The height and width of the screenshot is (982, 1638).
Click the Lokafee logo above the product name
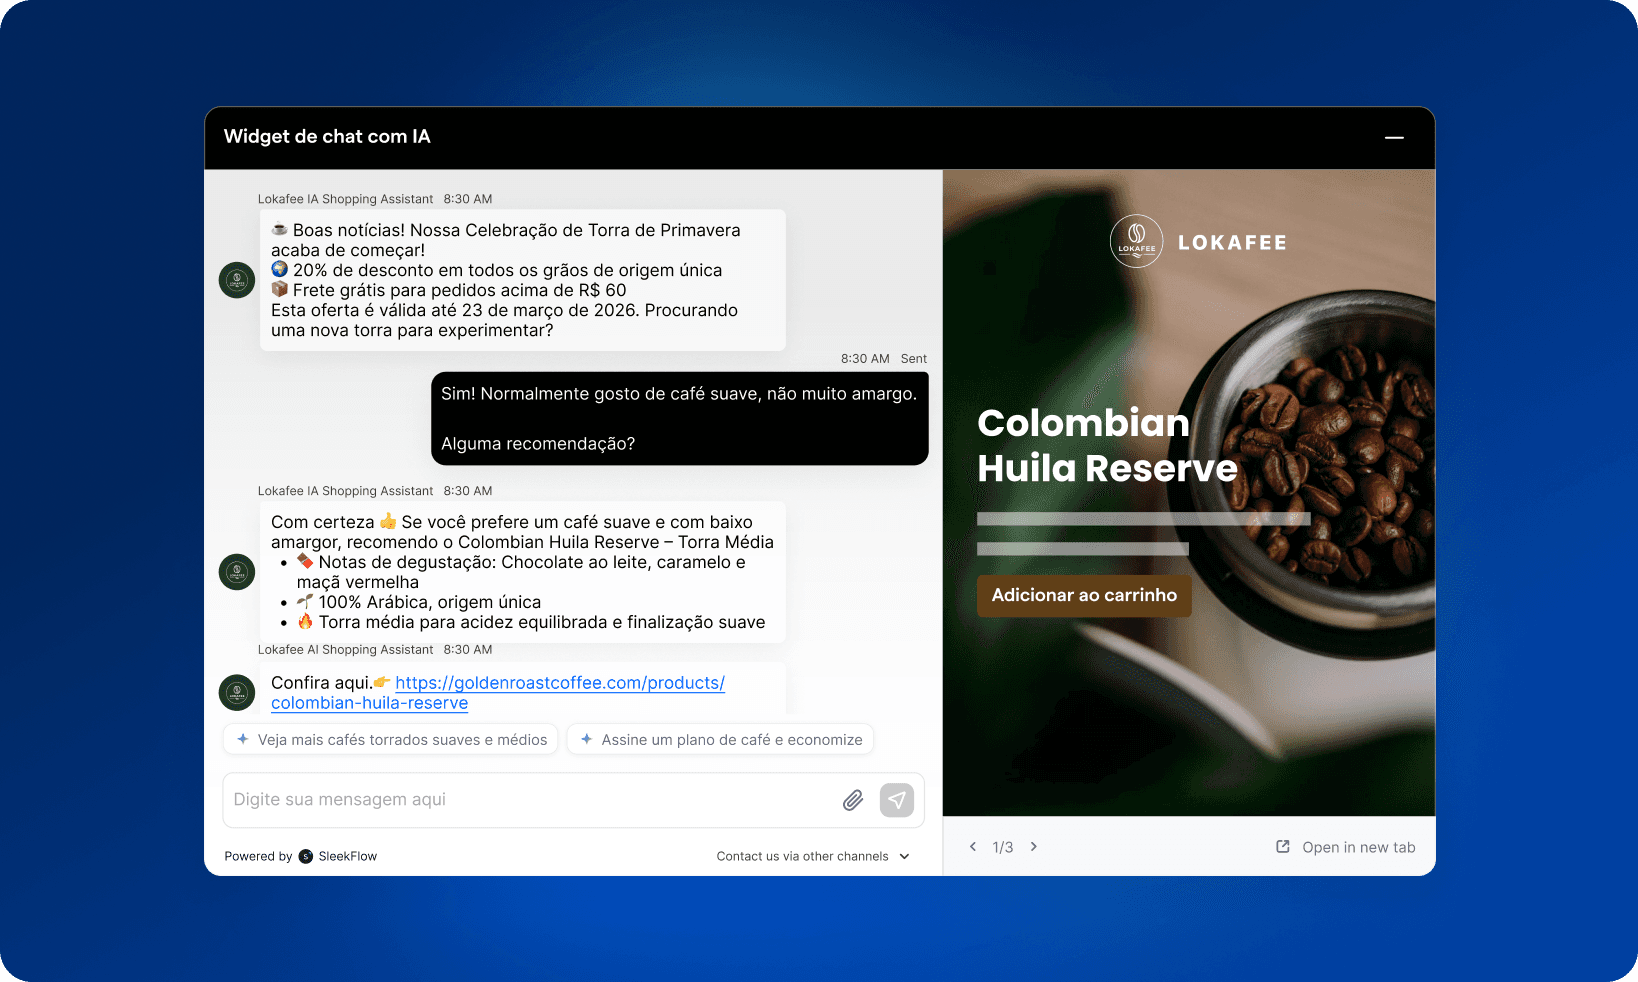pyautogui.click(x=1136, y=241)
